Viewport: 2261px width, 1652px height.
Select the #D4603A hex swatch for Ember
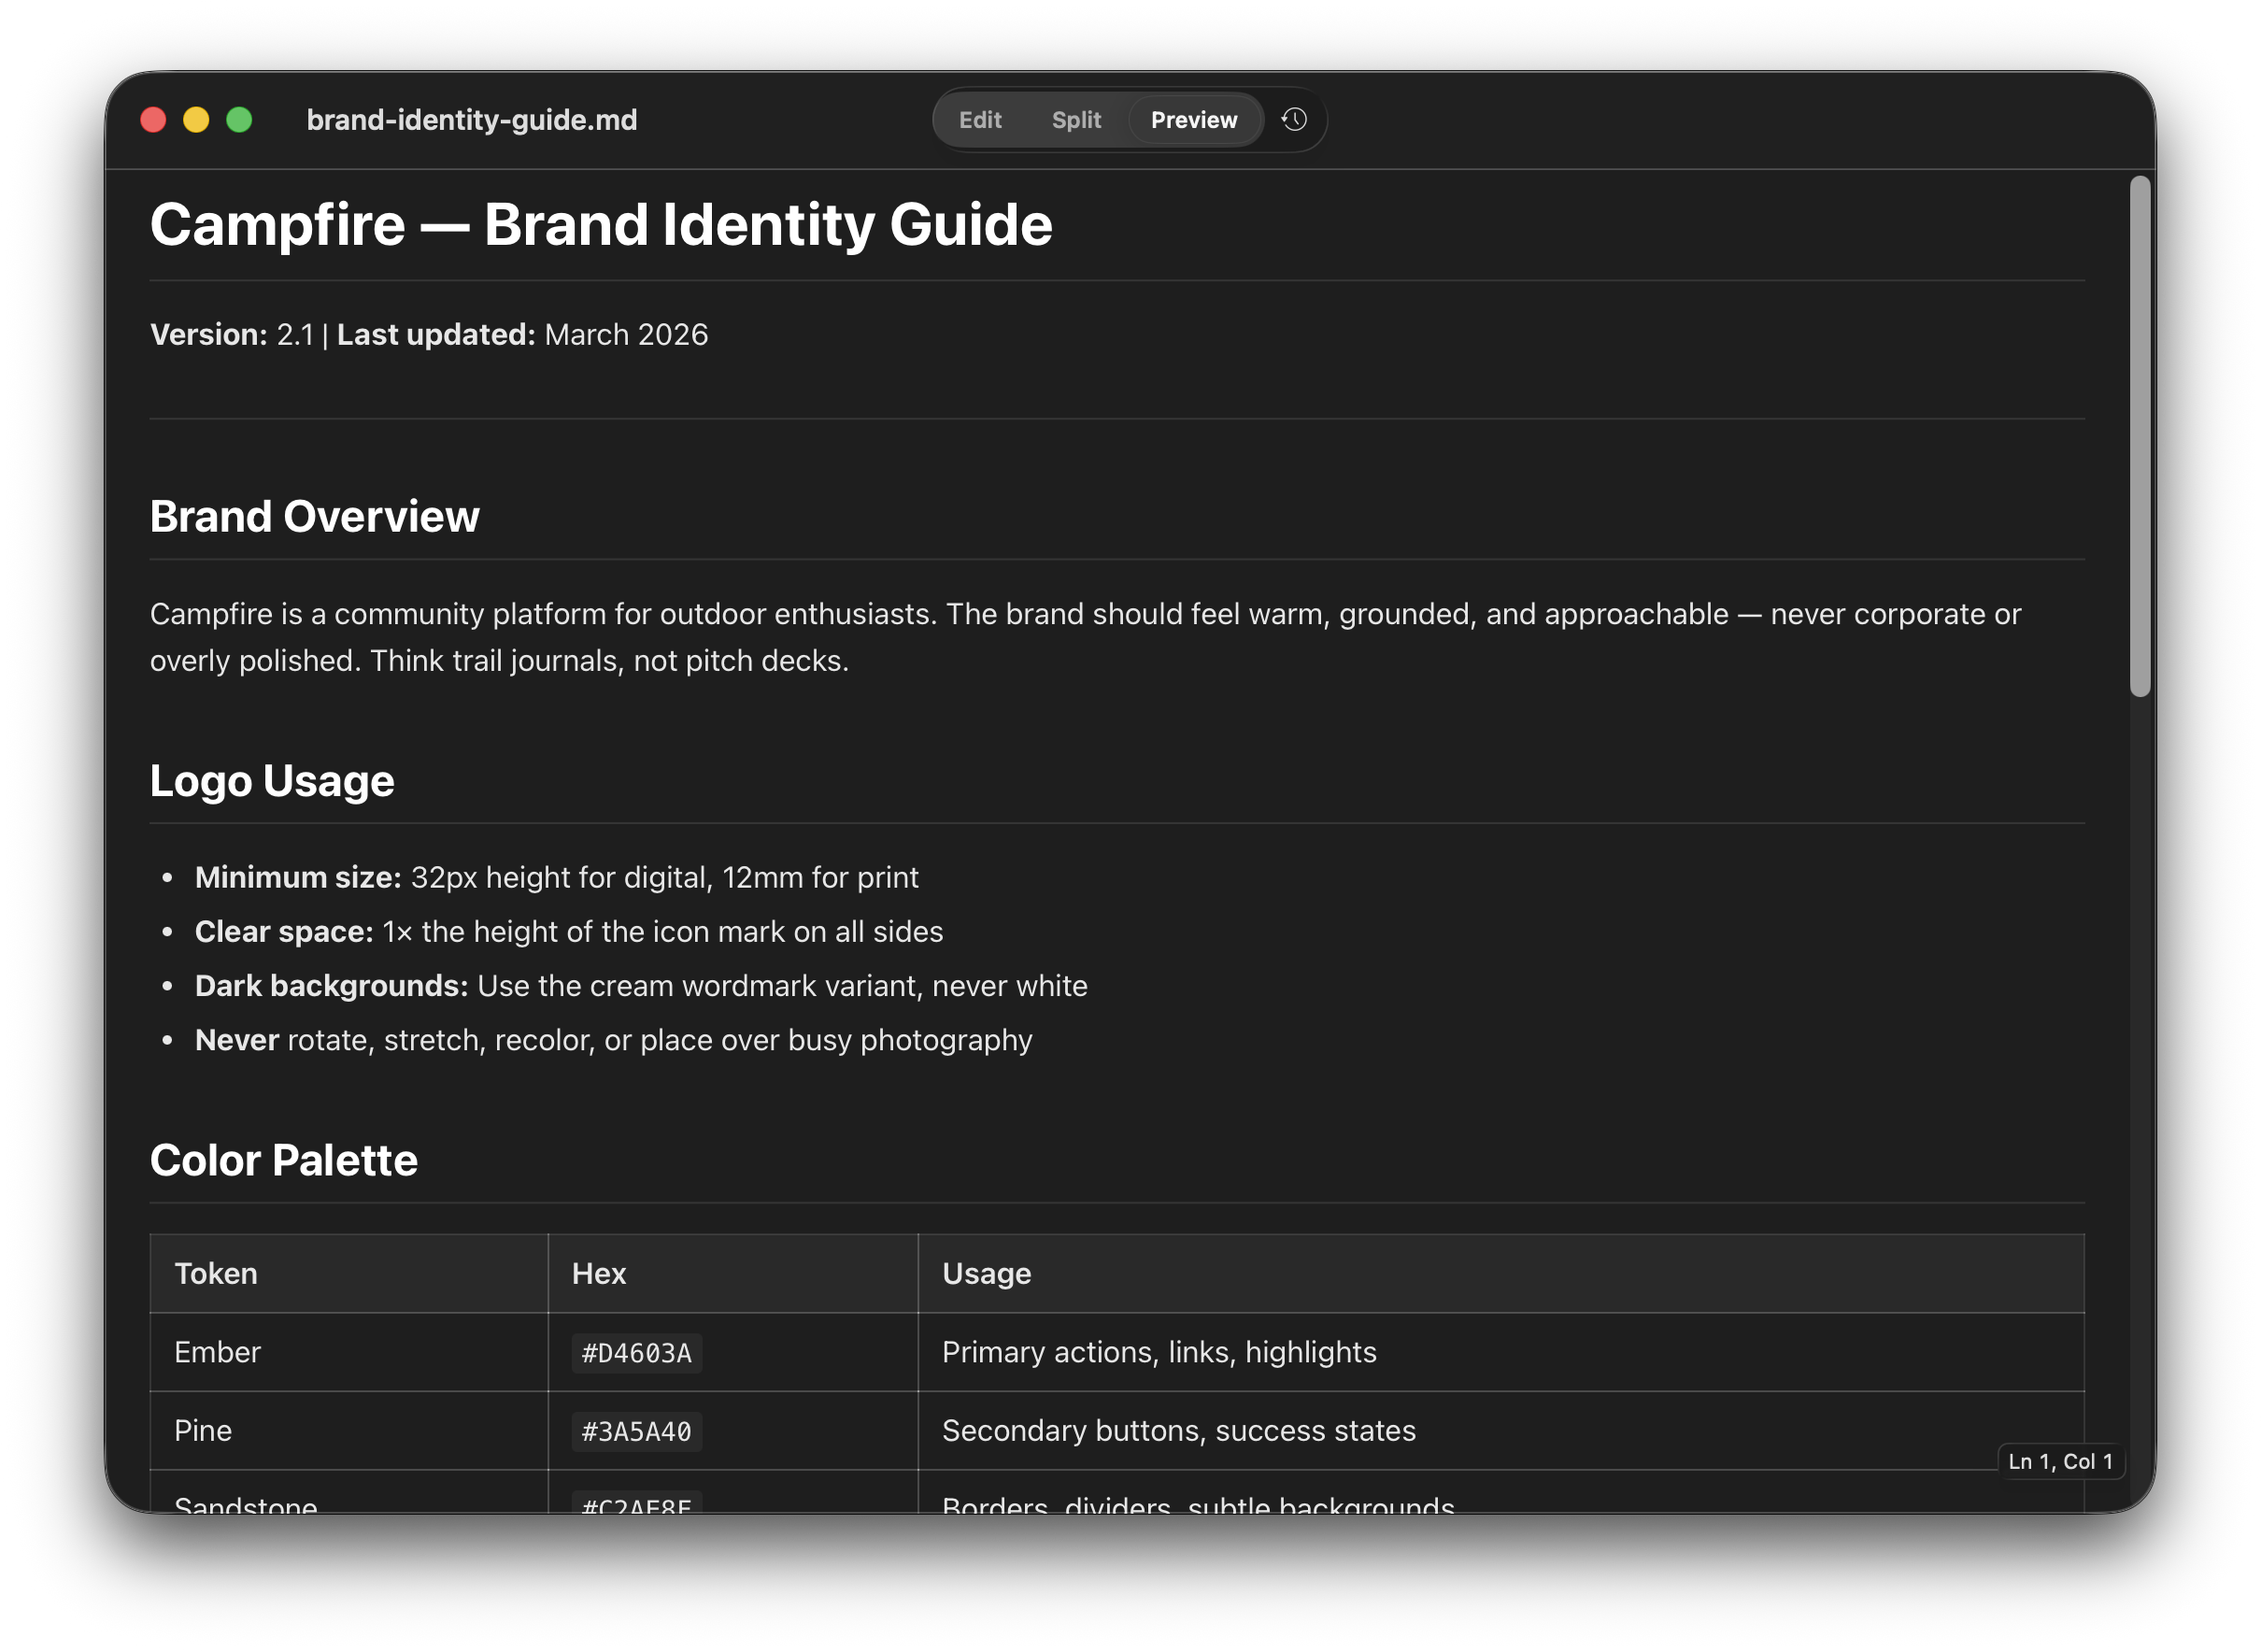coord(635,1352)
